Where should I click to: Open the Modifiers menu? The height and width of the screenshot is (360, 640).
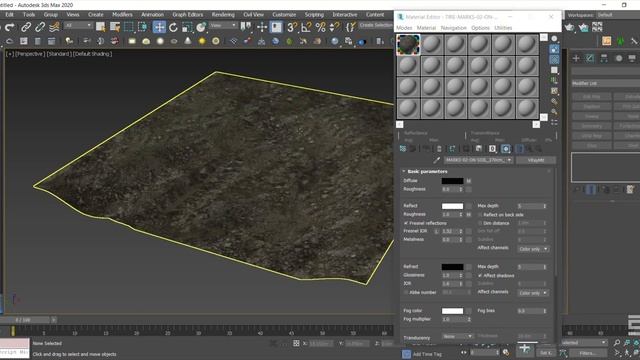122,15
